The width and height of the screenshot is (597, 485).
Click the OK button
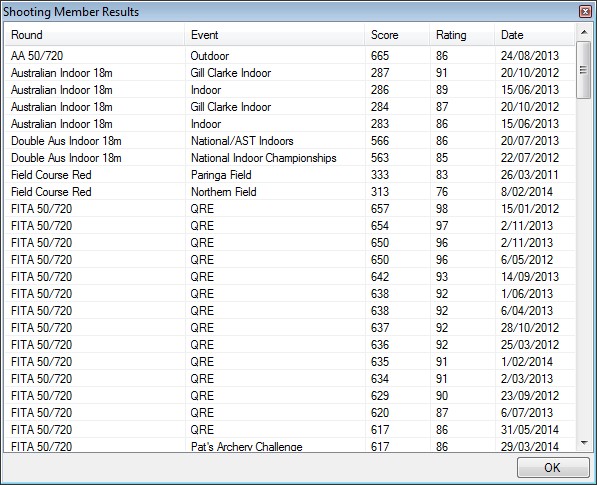(x=553, y=467)
